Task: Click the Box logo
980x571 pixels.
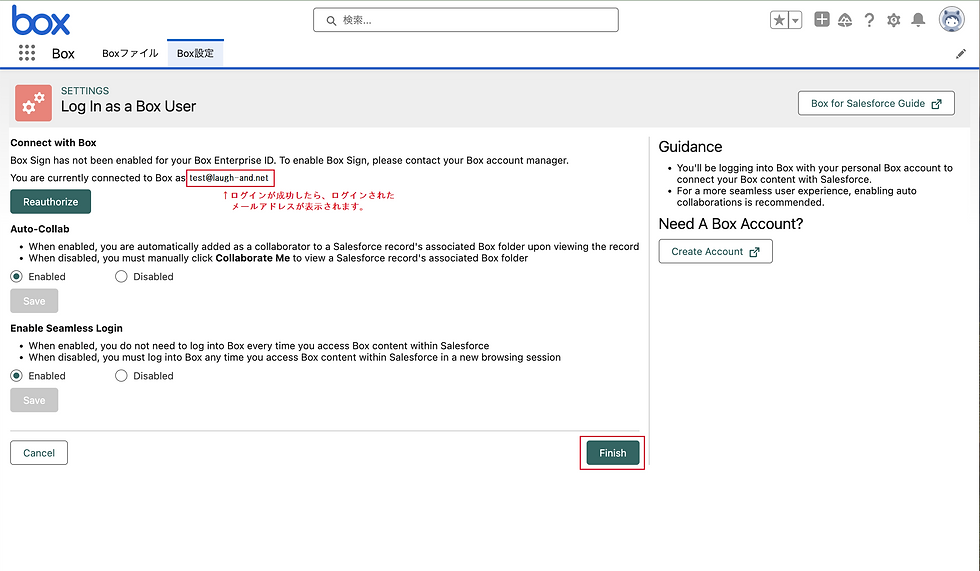Action: tap(41, 21)
